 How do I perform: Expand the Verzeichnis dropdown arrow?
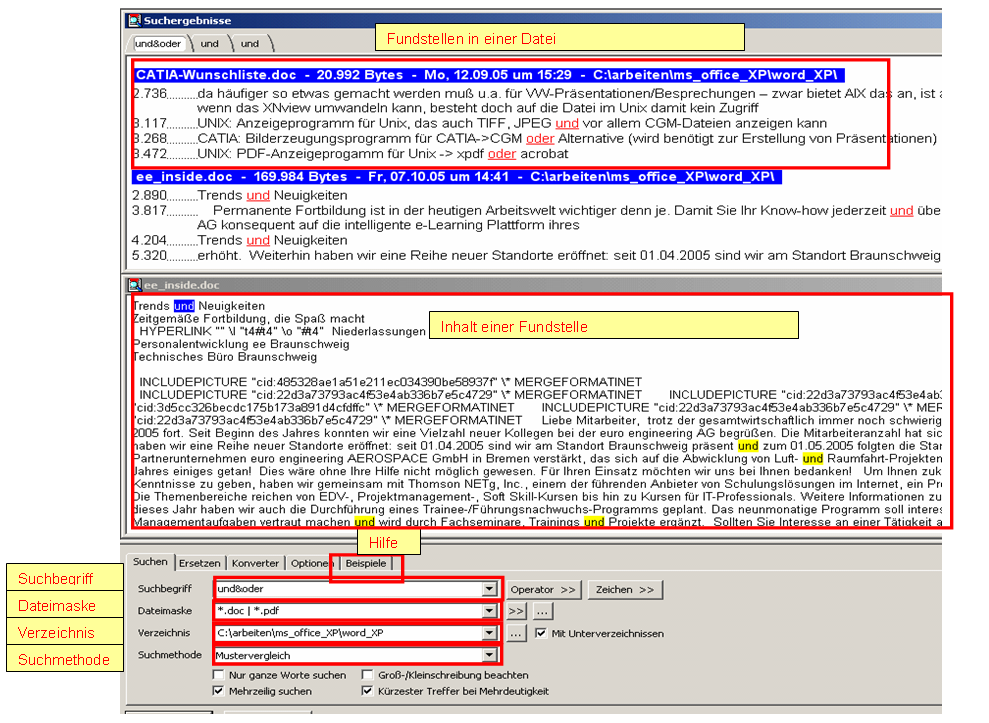pyautogui.click(x=489, y=633)
